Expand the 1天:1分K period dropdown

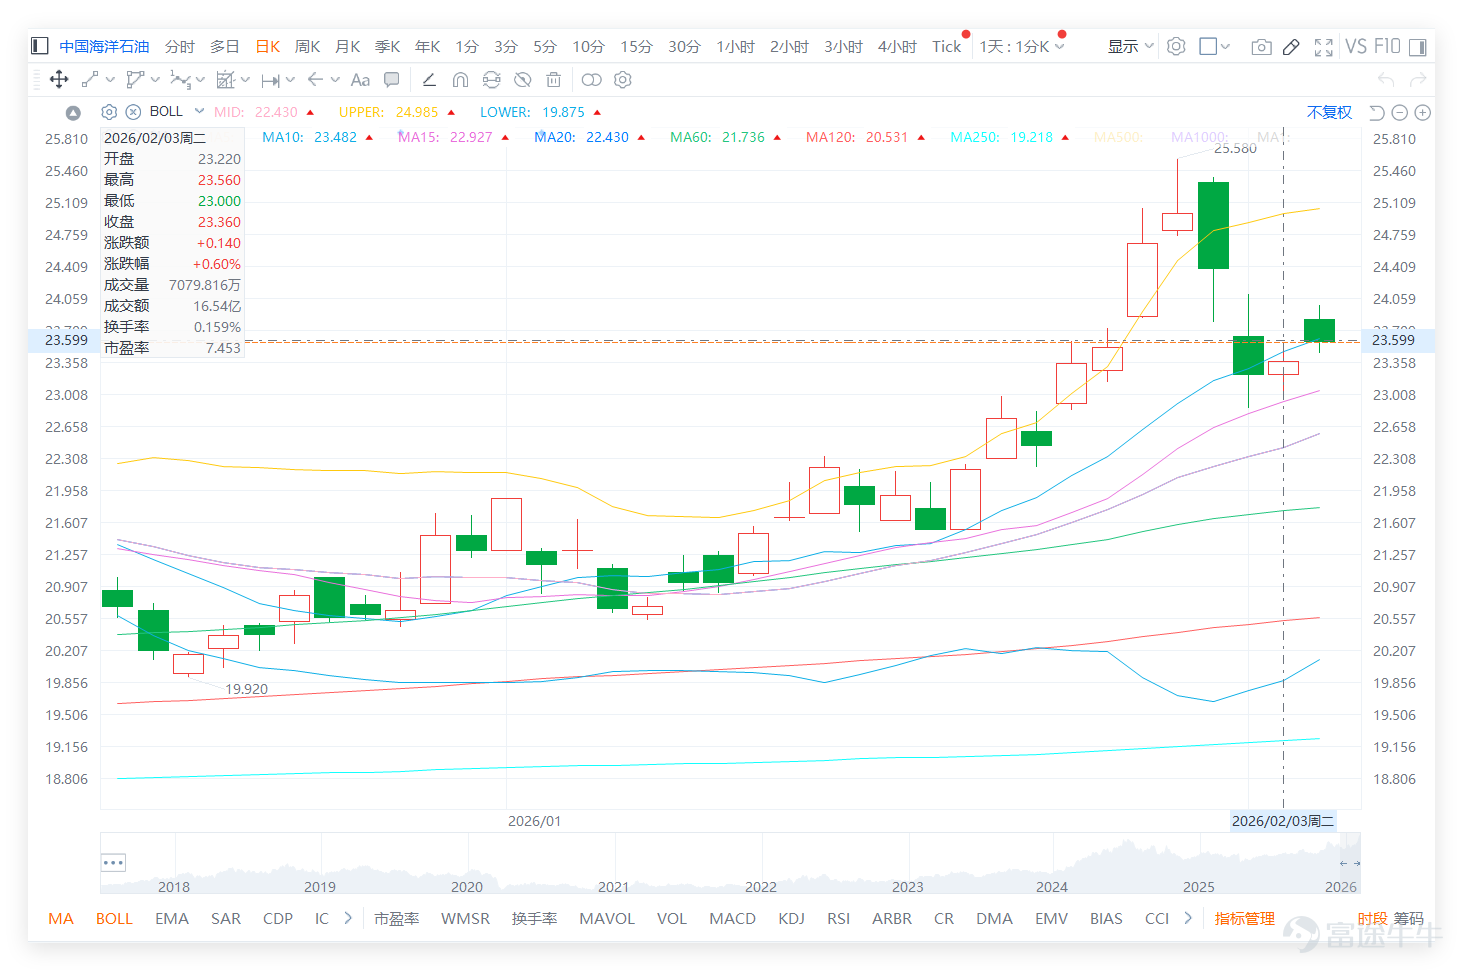point(1022,47)
